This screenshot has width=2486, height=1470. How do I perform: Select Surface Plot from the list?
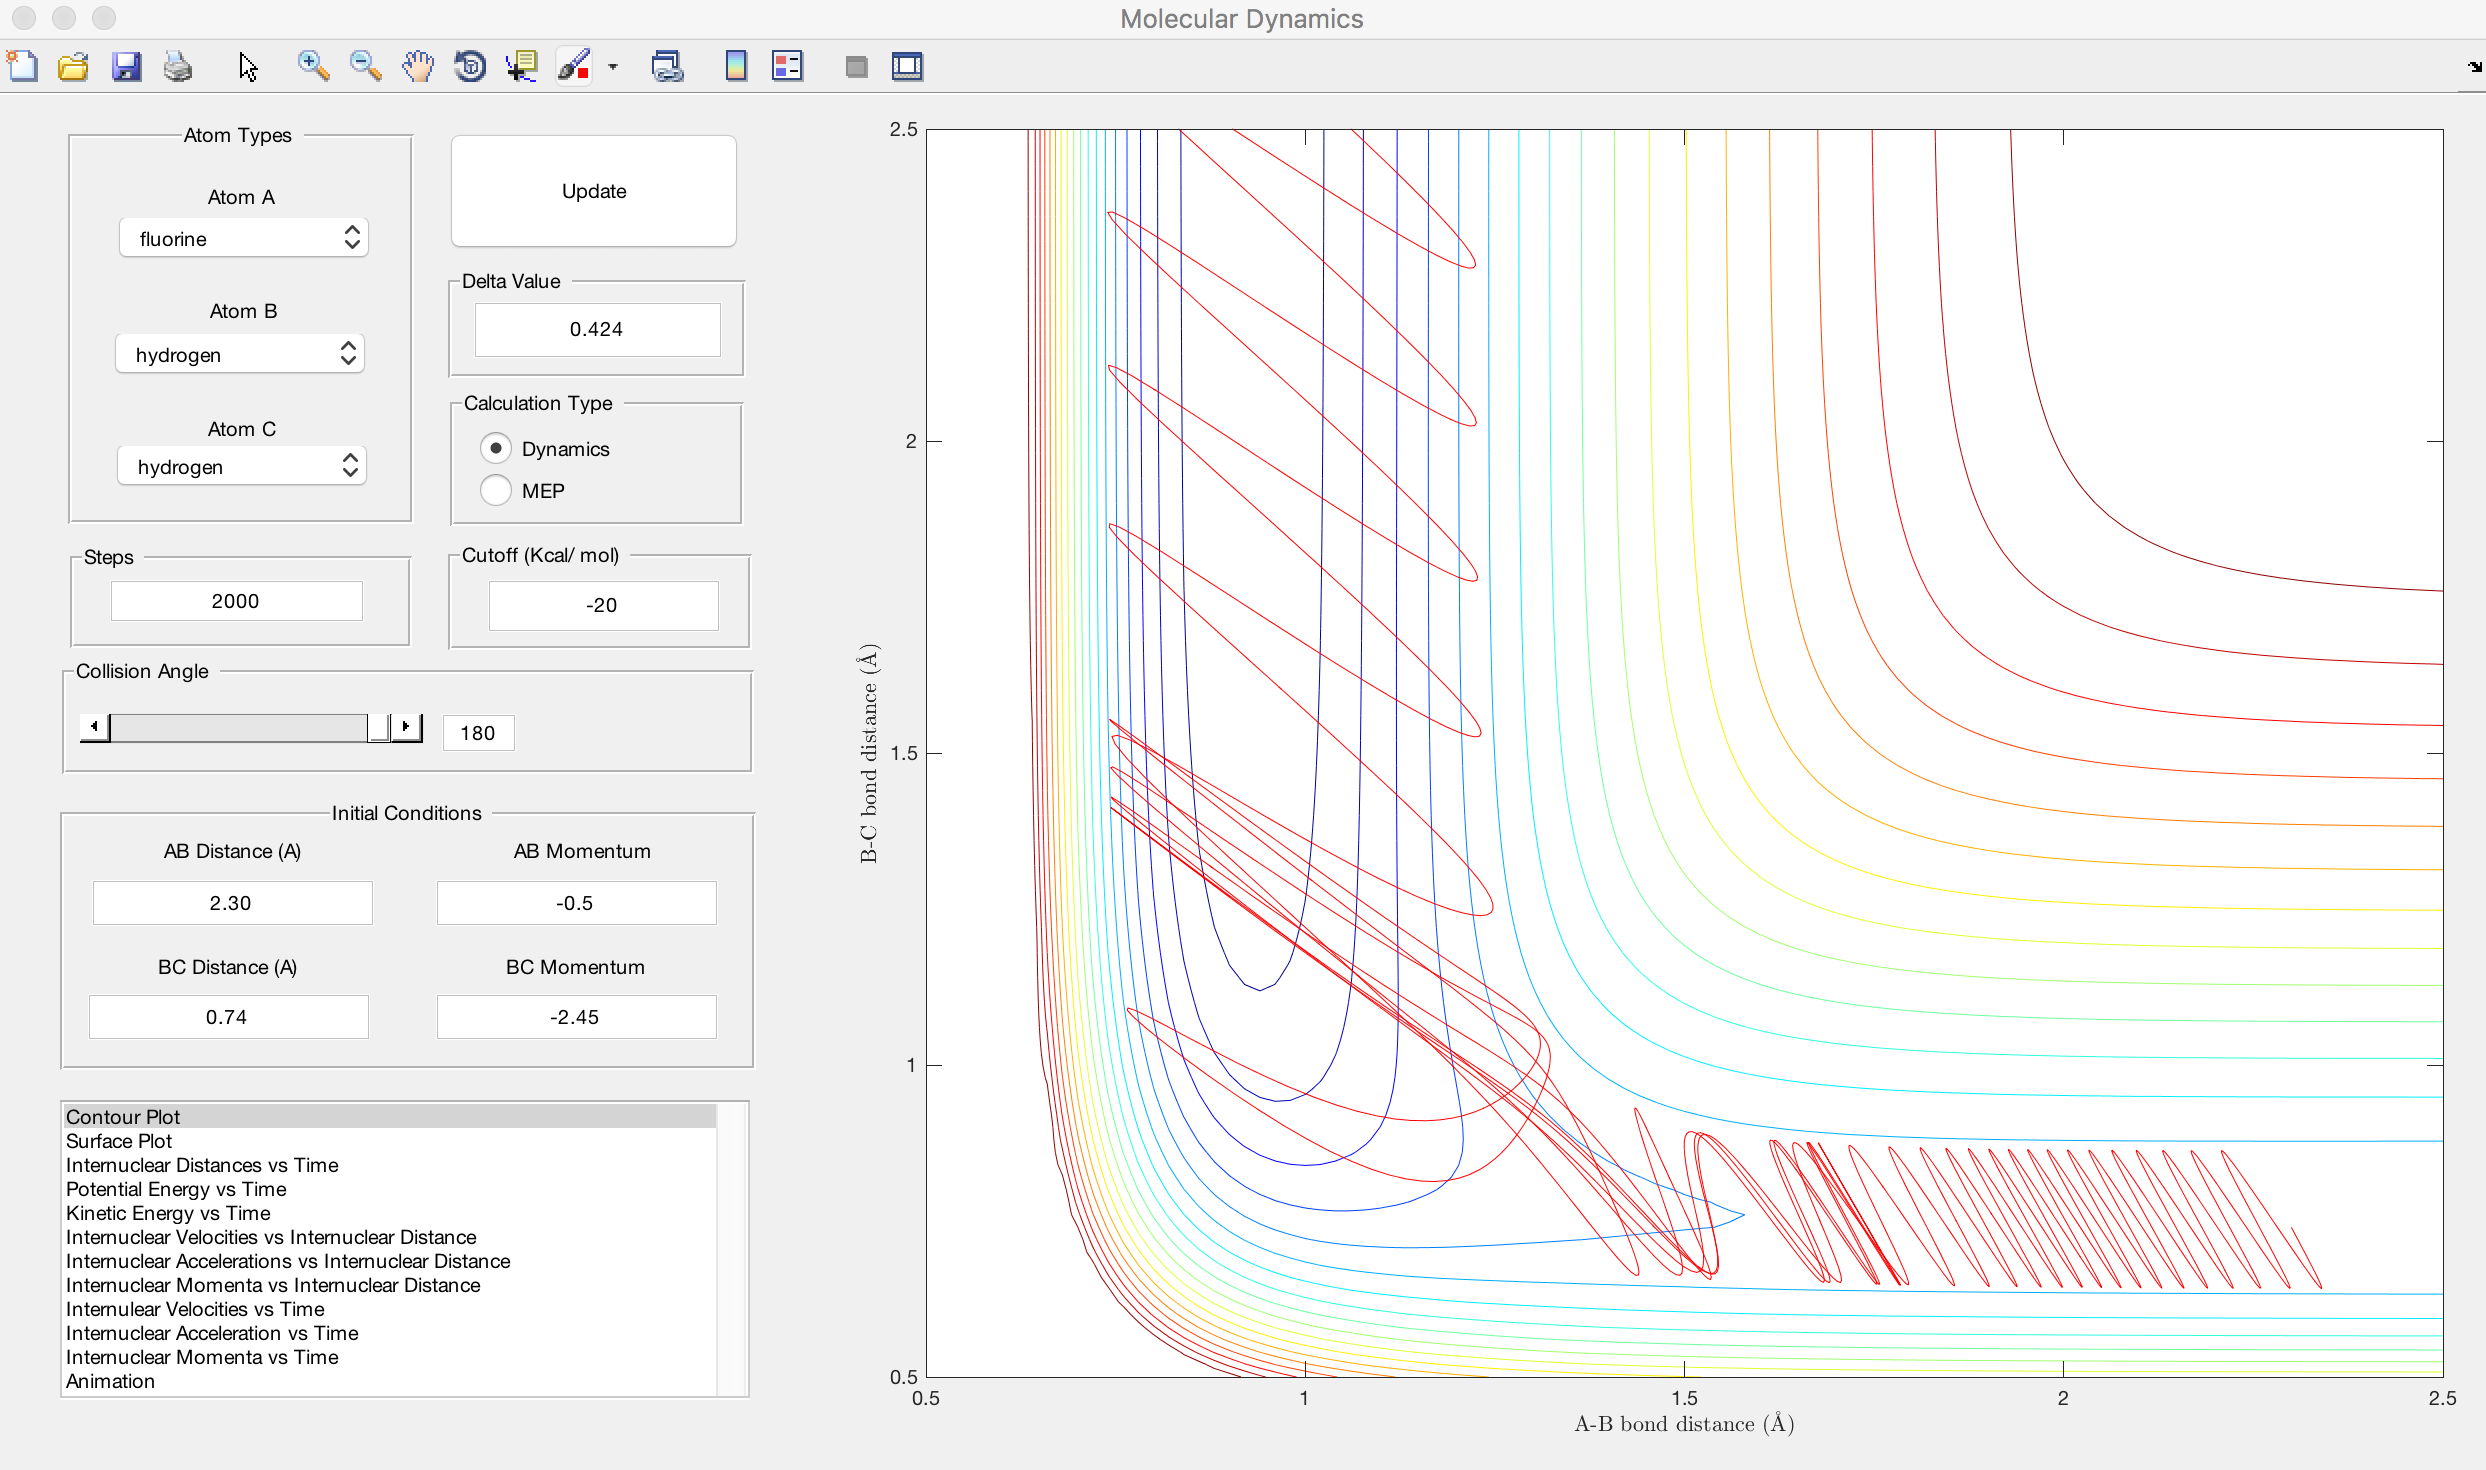pos(119,1141)
